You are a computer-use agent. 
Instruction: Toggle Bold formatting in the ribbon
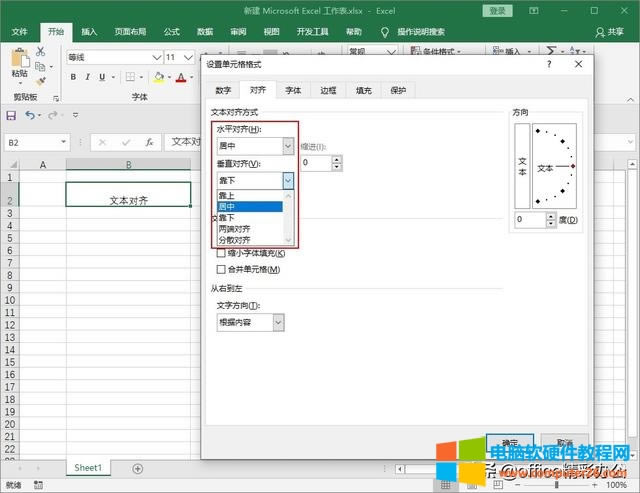[74, 77]
